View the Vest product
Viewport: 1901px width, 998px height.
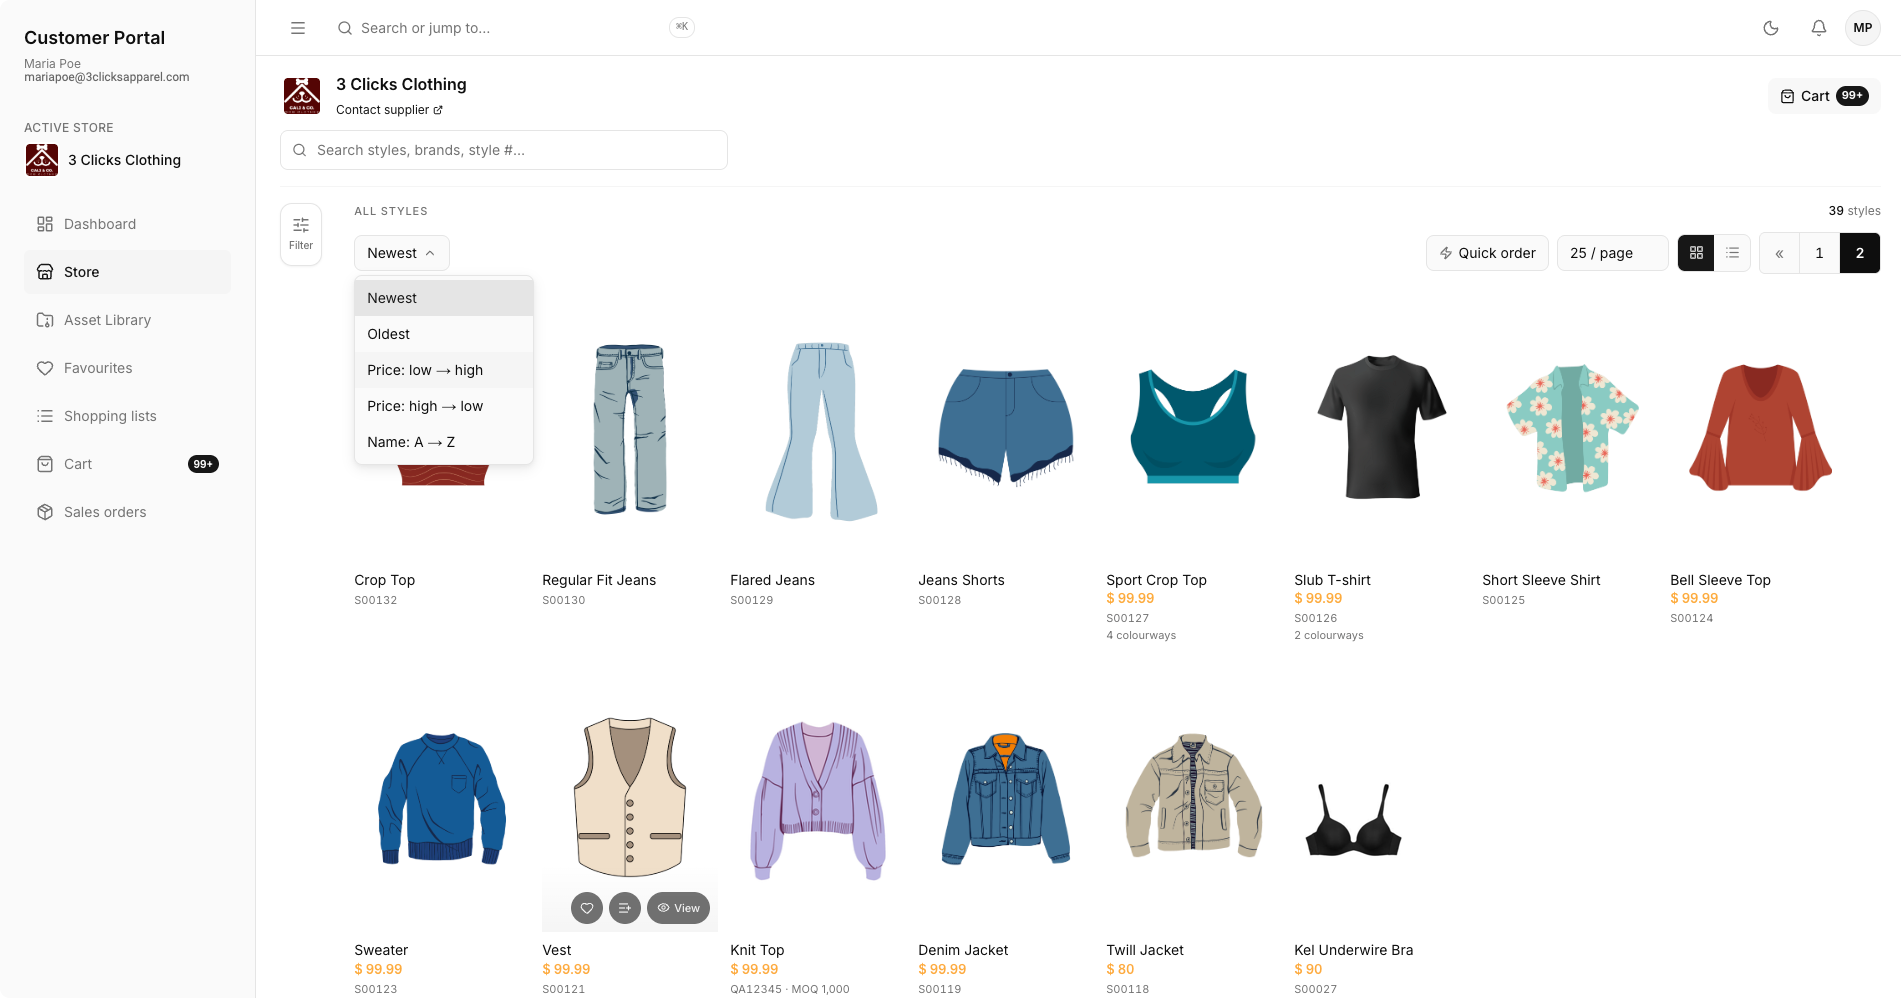679,908
